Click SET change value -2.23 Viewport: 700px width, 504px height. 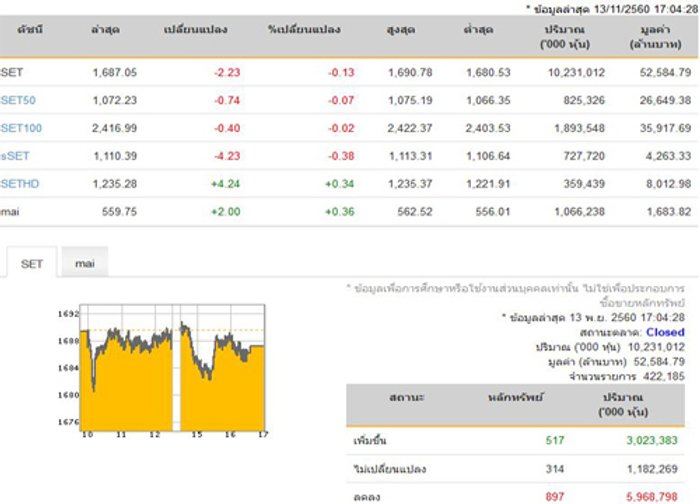[227, 72]
